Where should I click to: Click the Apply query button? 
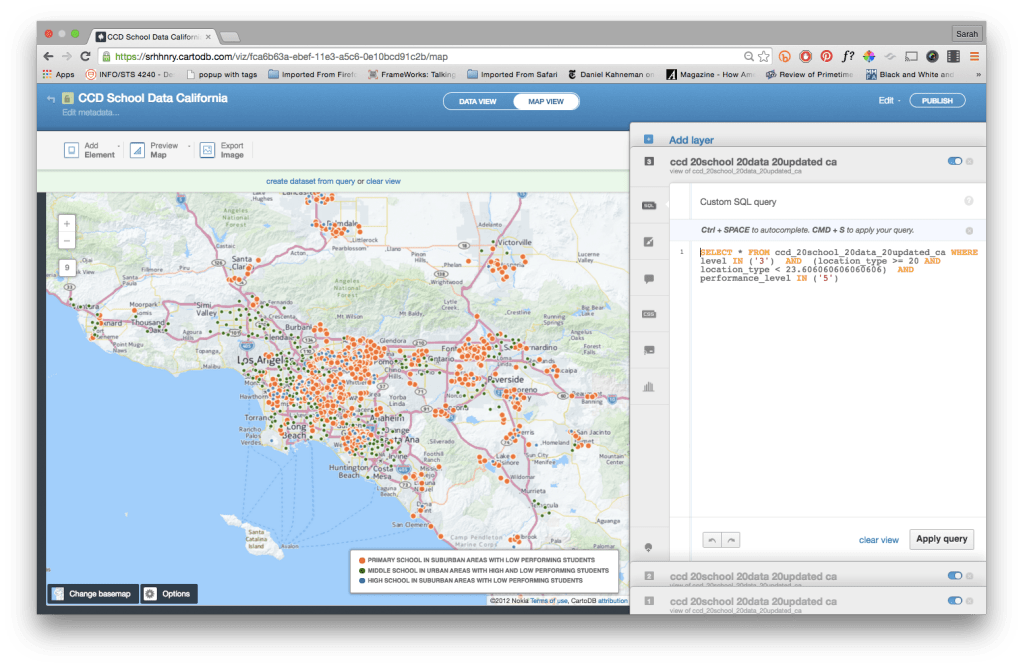click(941, 539)
